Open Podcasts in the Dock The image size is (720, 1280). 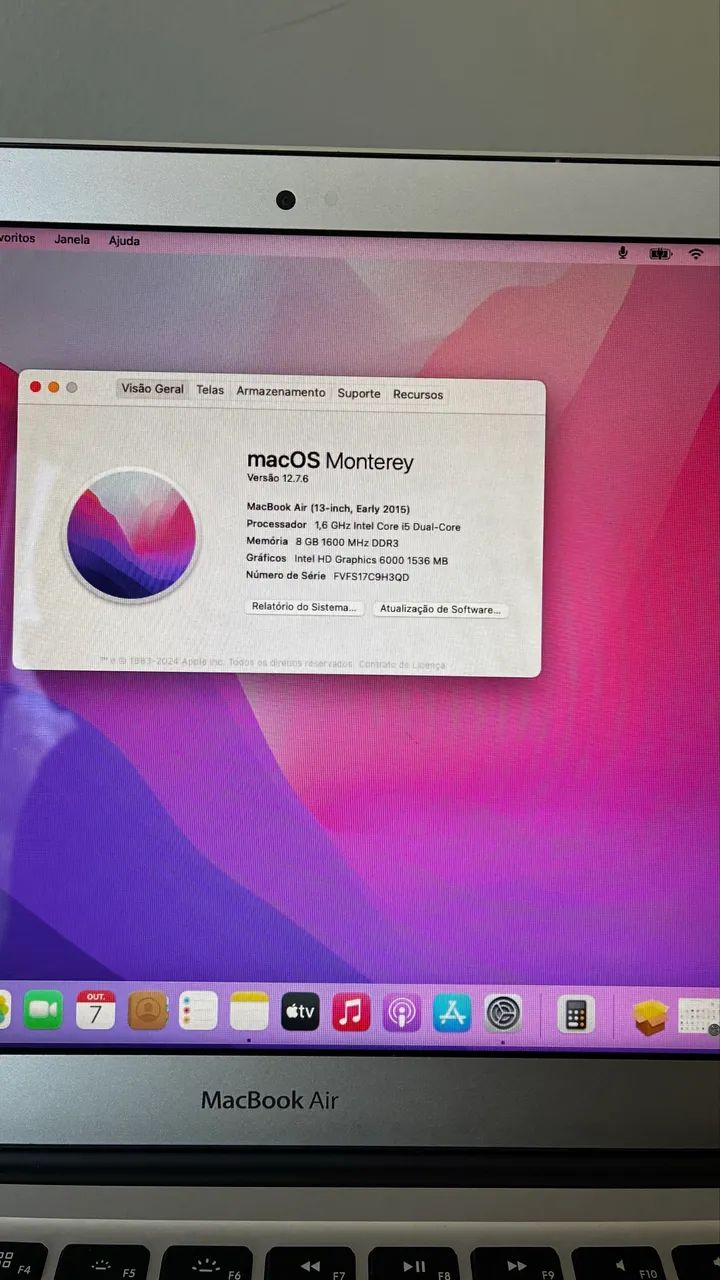[402, 1013]
